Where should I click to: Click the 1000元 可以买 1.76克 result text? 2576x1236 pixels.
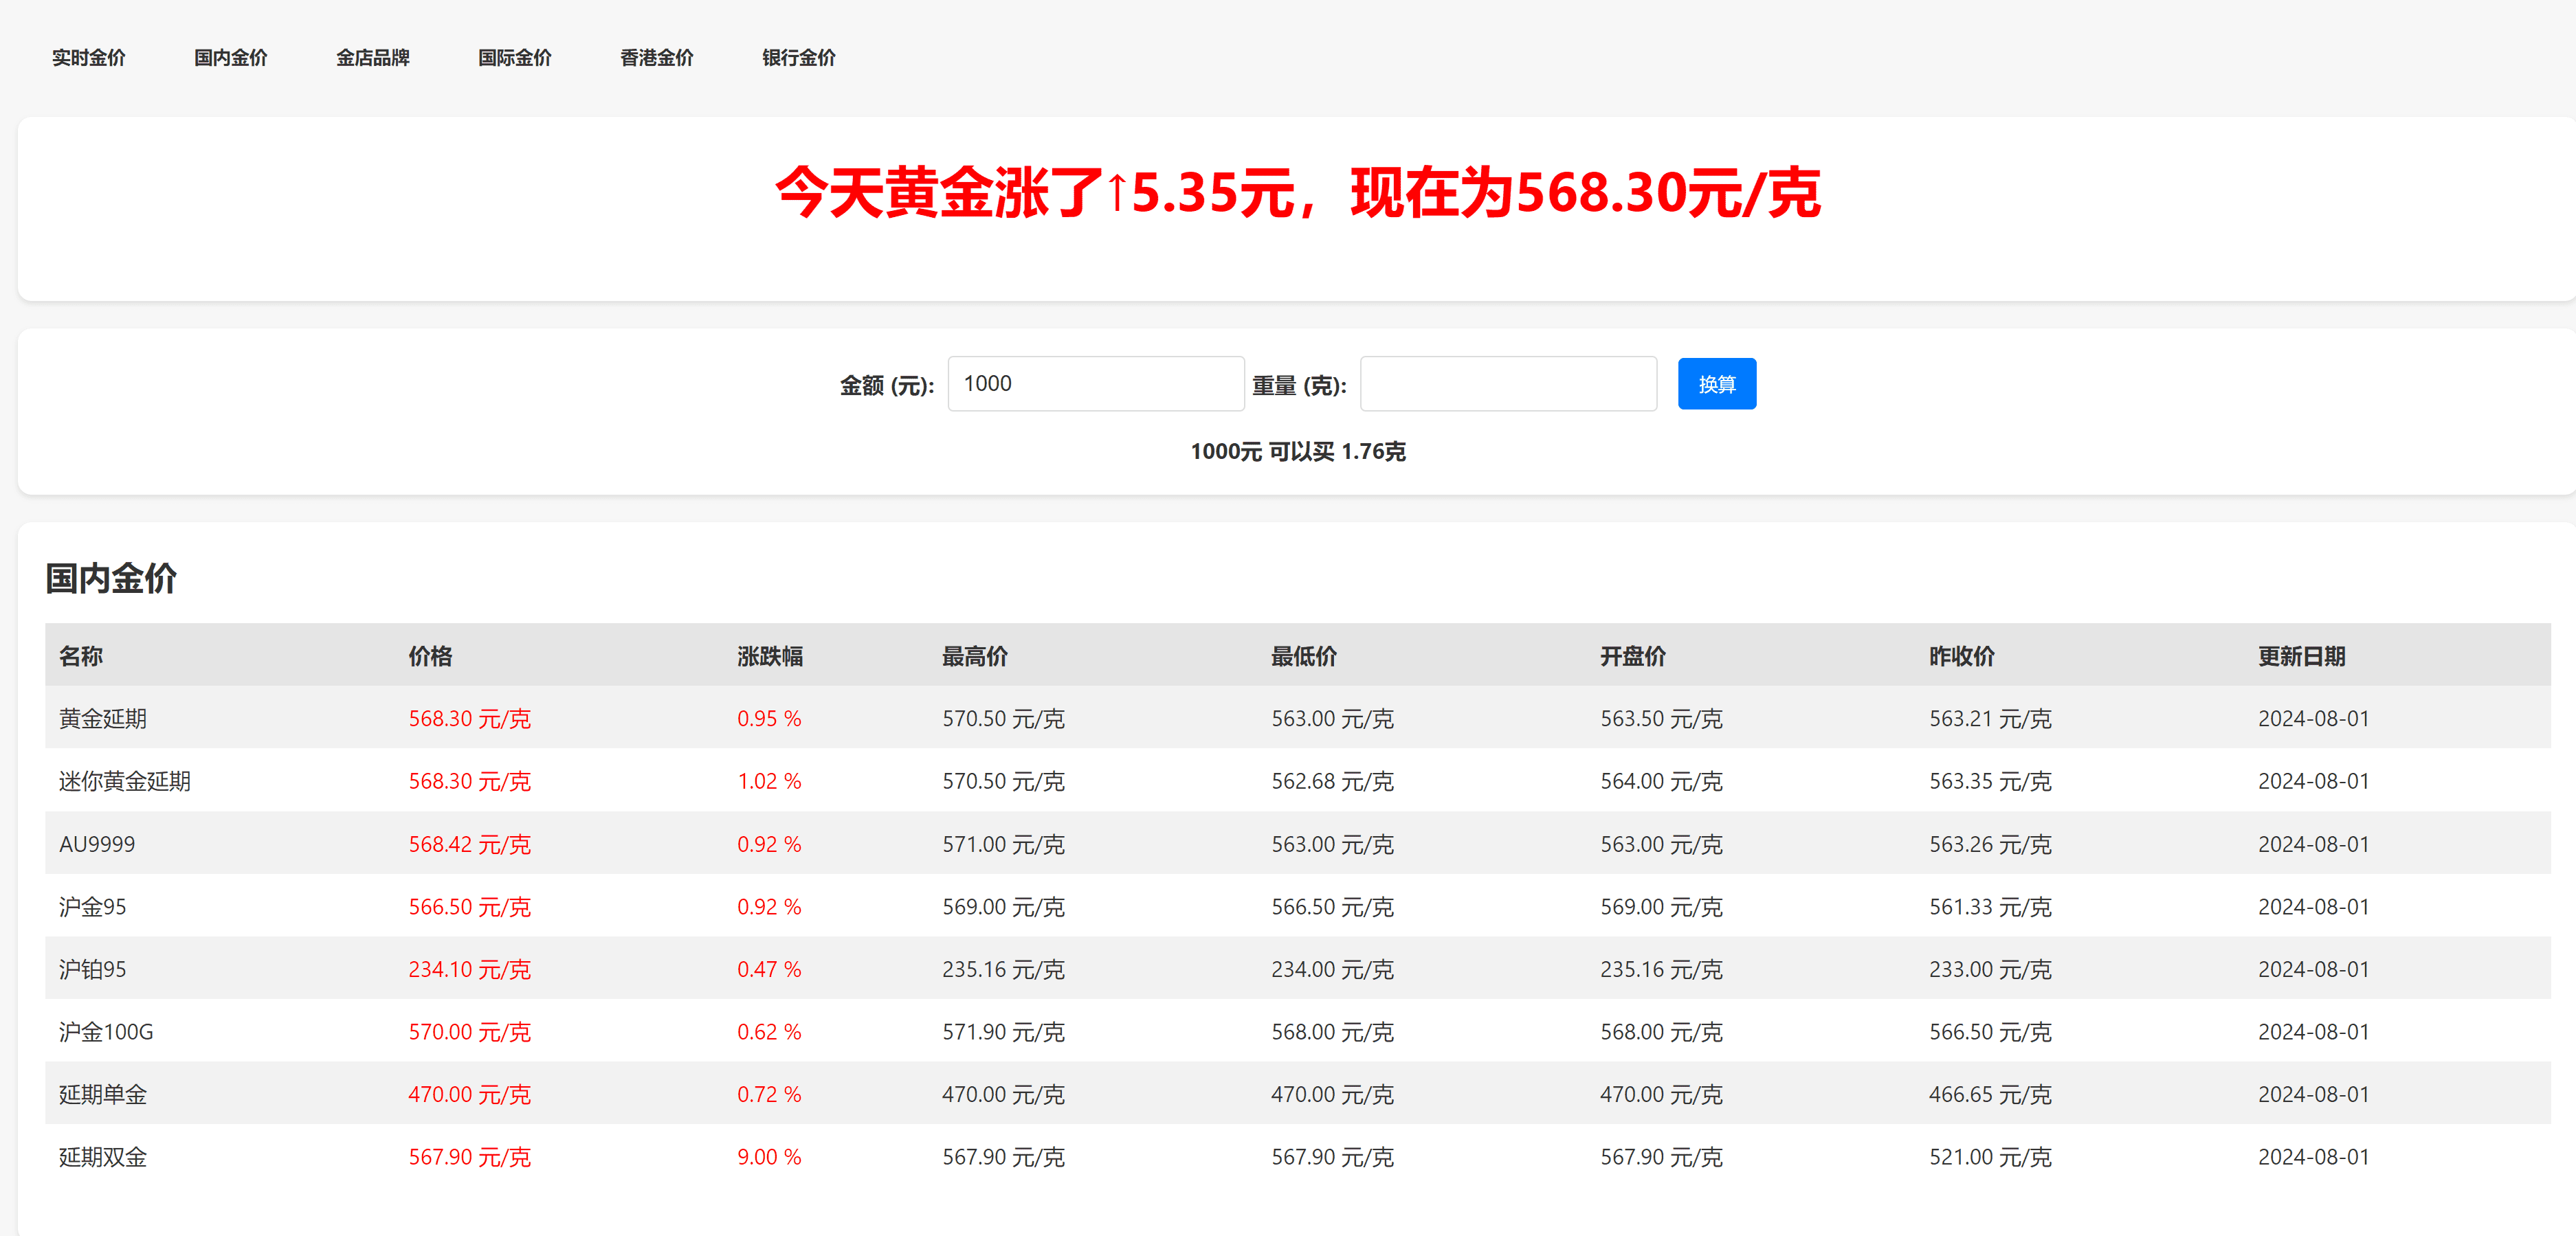click(1297, 452)
